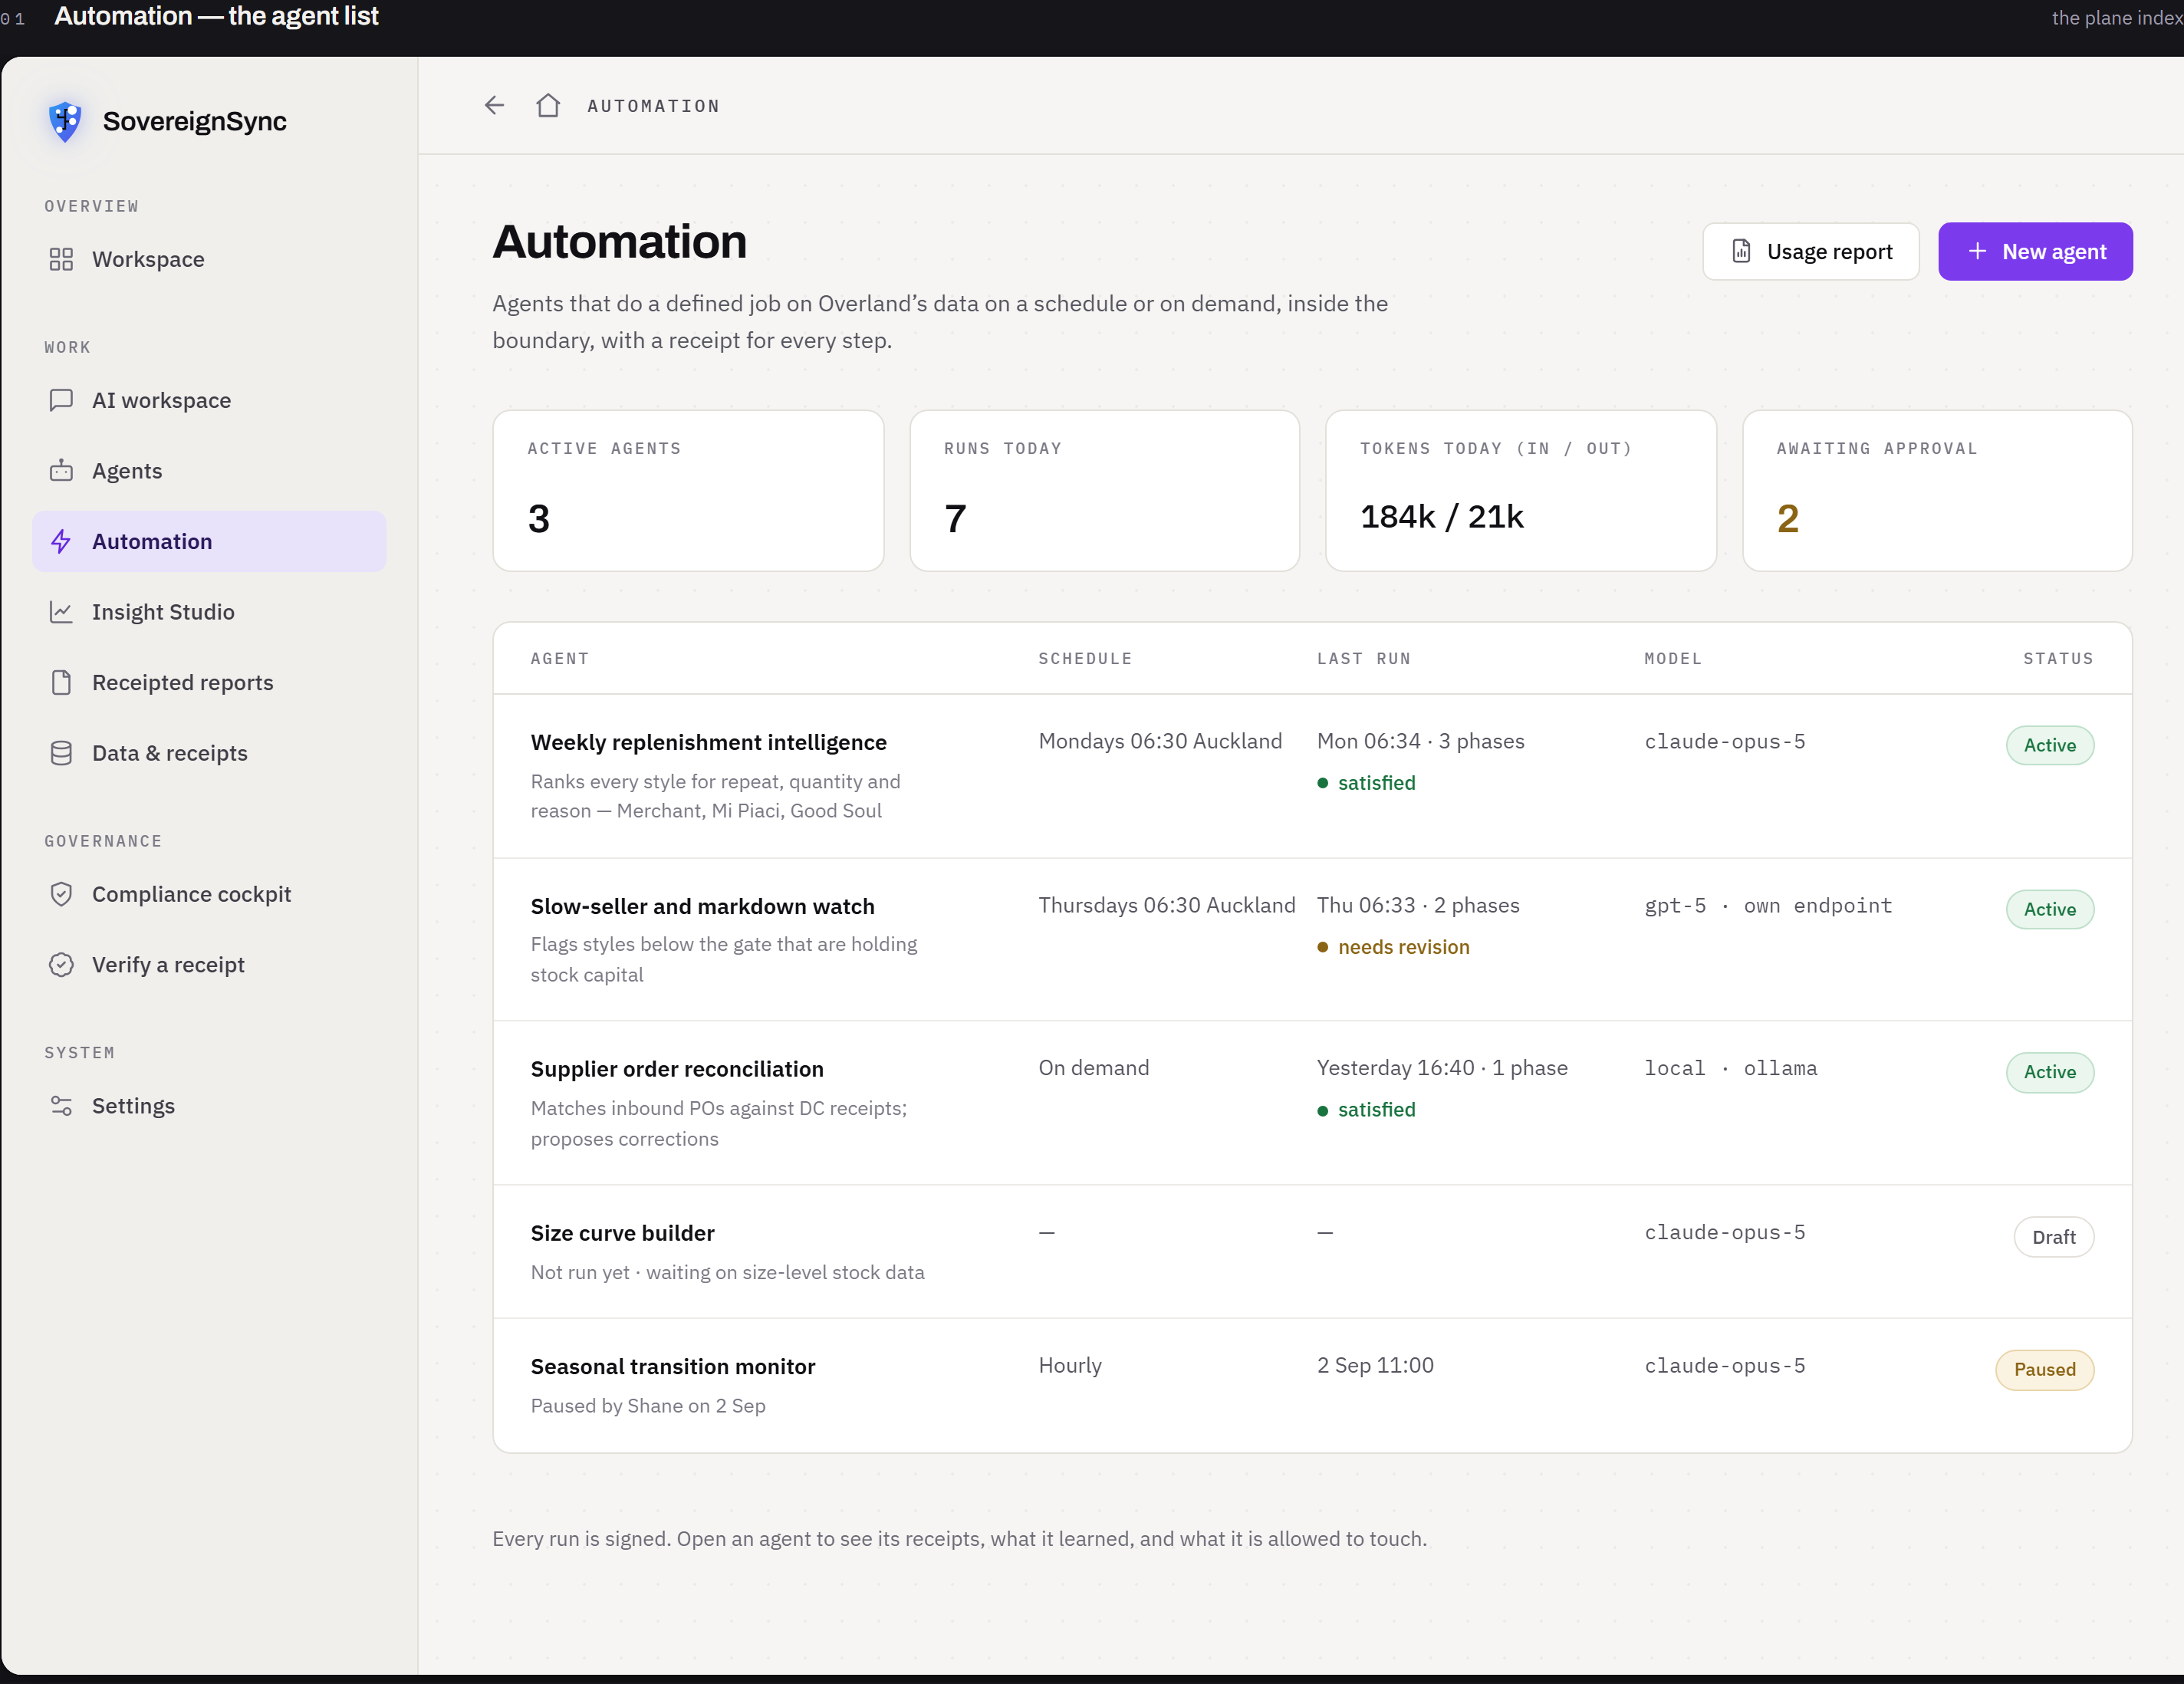
Task: Click the Paused badge for Seasonal transition monitor
Action: 2044,1369
